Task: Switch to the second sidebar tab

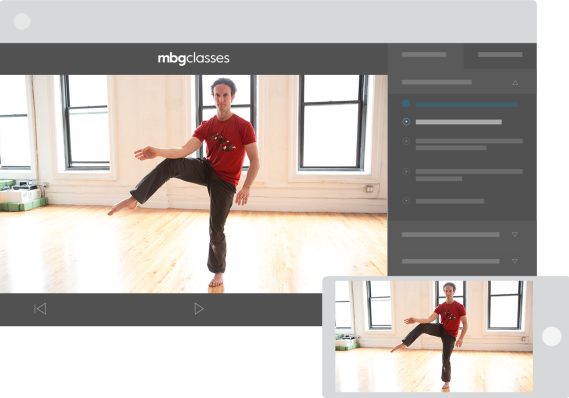Action: (x=500, y=55)
